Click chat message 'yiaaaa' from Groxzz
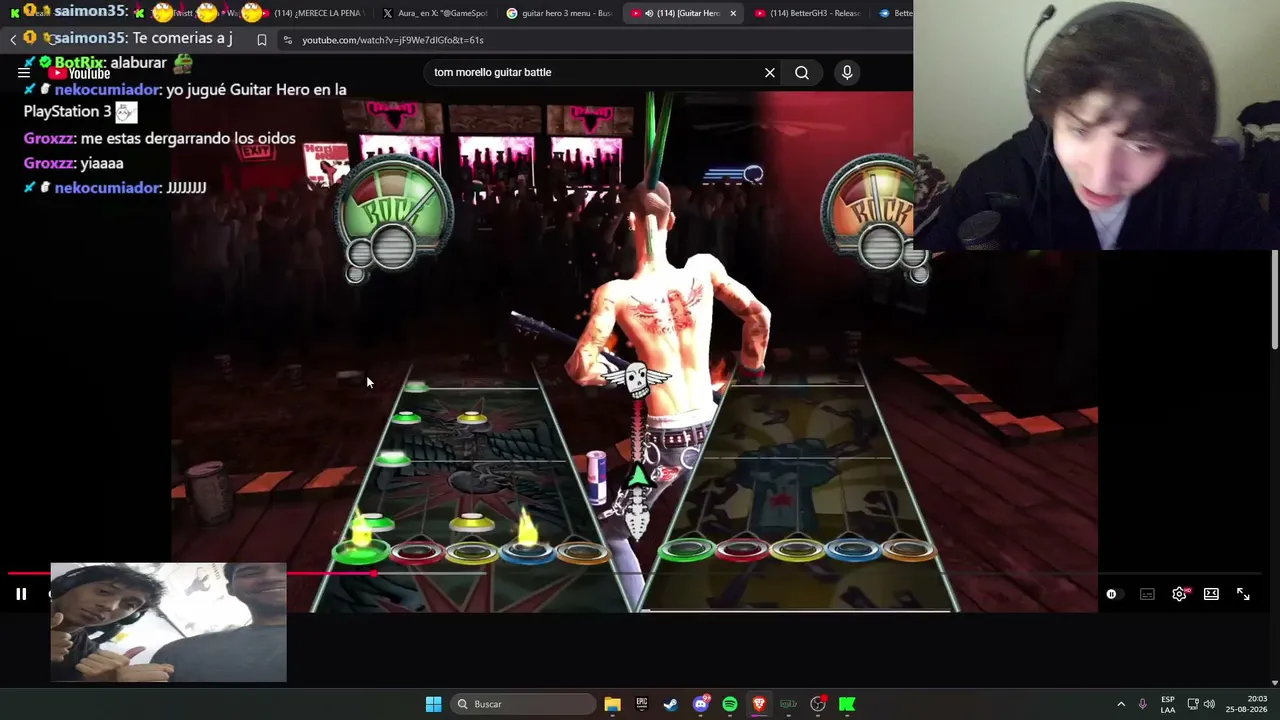The width and height of the screenshot is (1280, 720). point(102,163)
